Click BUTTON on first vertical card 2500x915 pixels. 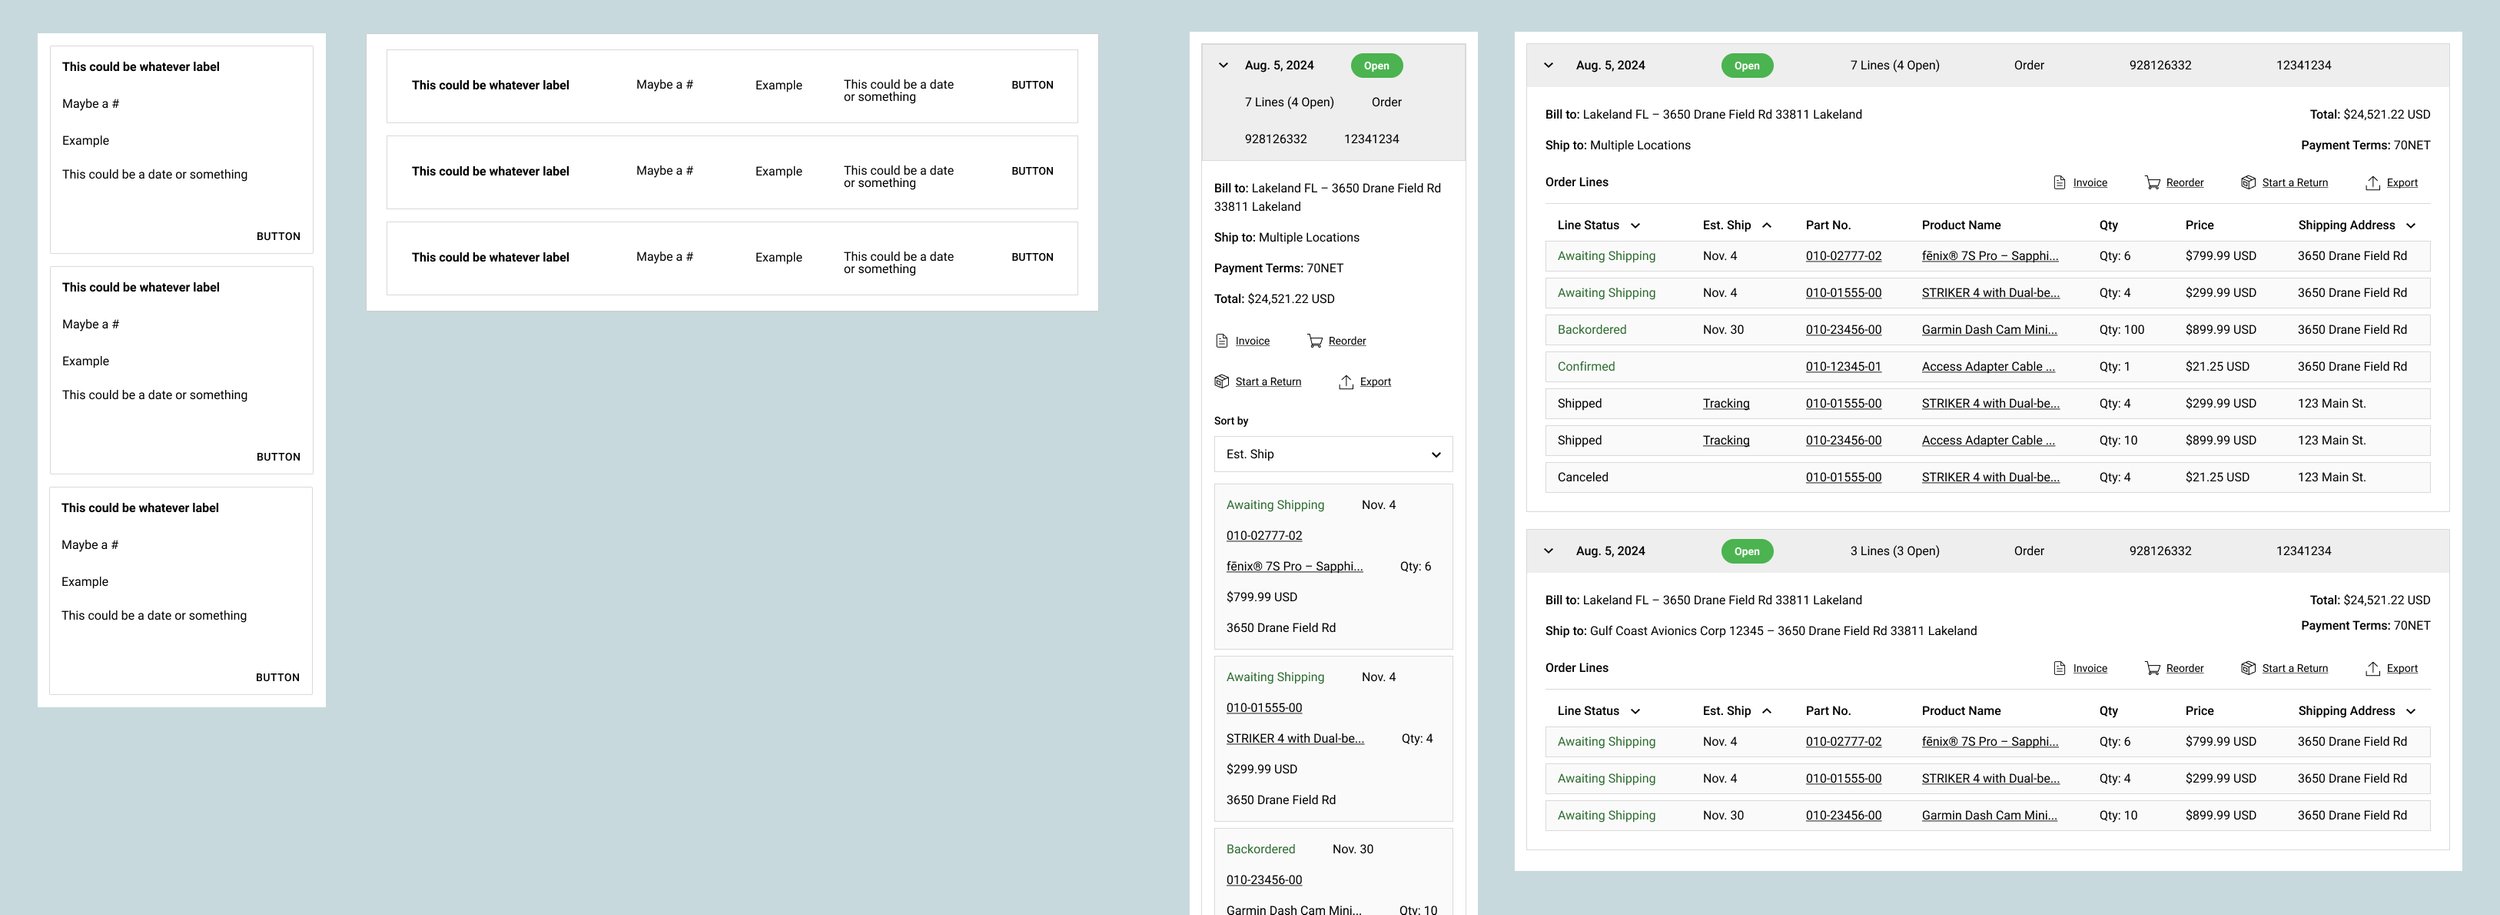tap(278, 237)
